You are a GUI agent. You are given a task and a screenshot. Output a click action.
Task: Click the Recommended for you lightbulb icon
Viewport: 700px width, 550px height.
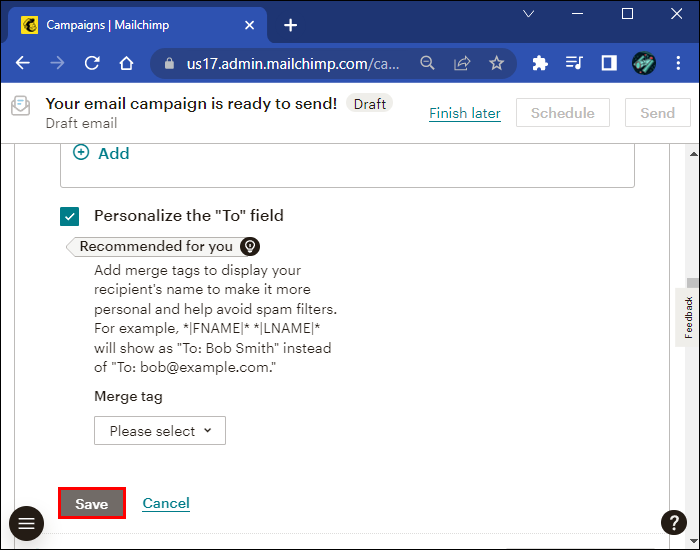250,246
